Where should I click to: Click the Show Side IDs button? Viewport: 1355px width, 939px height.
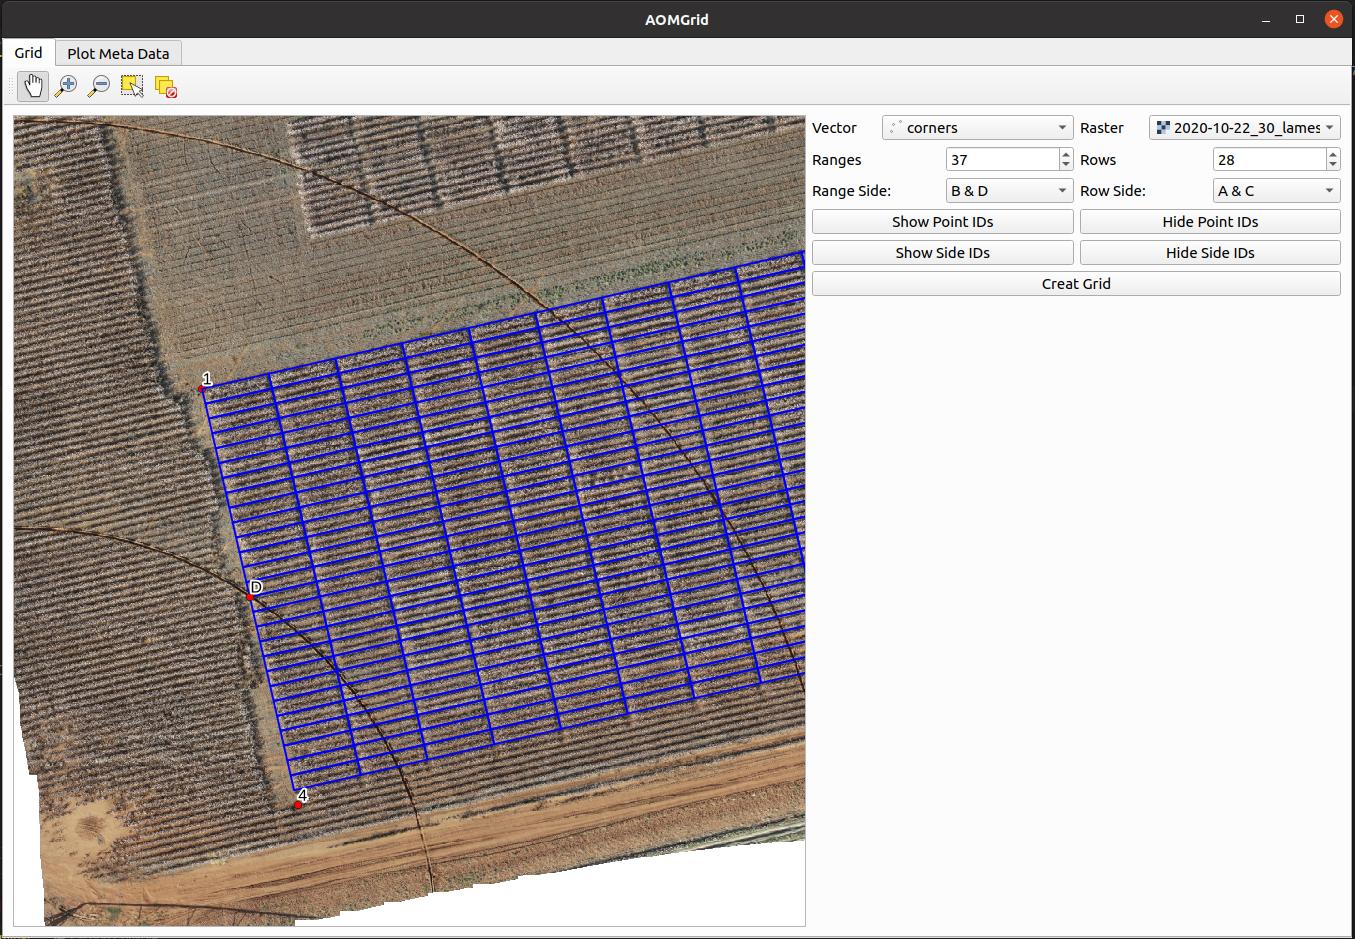(x=942, y=252)
